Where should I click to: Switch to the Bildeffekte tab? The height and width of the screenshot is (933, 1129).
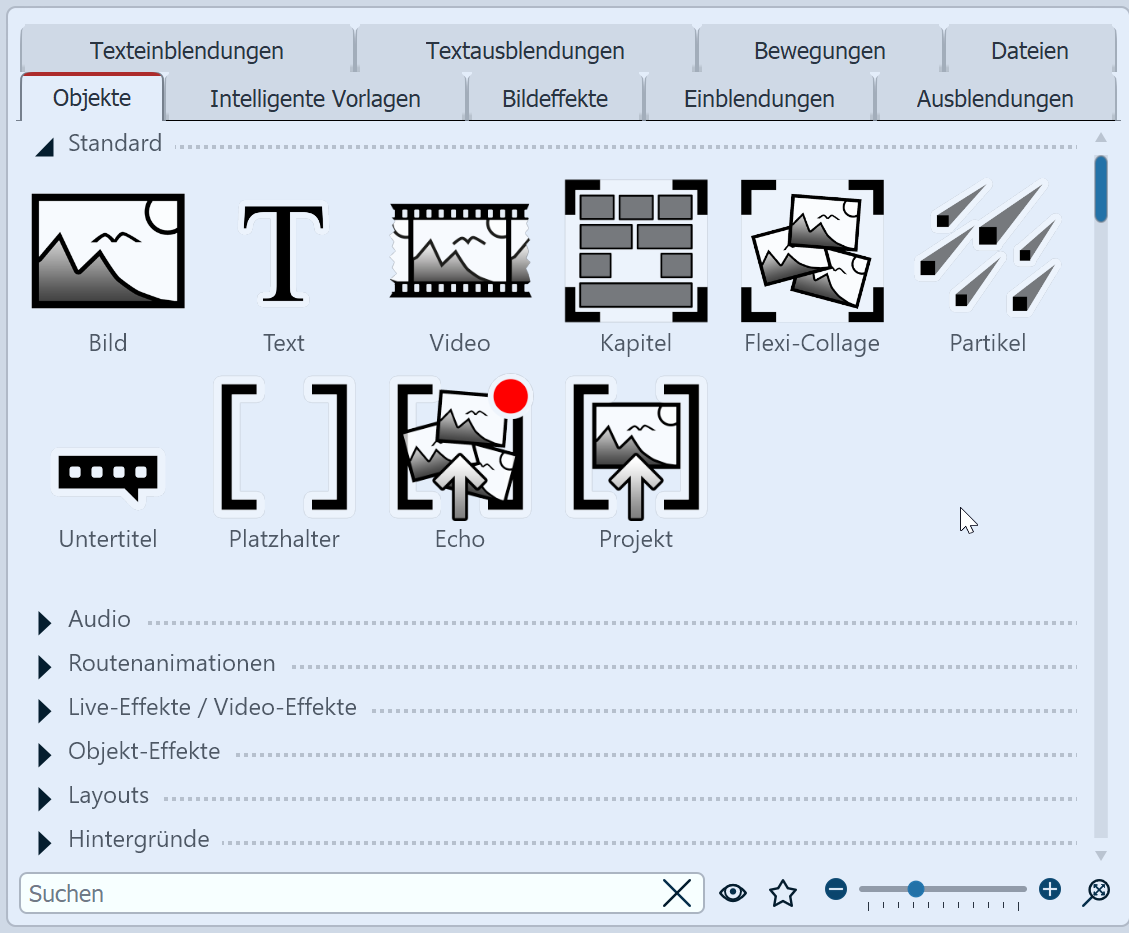click(x=555, y=98)
